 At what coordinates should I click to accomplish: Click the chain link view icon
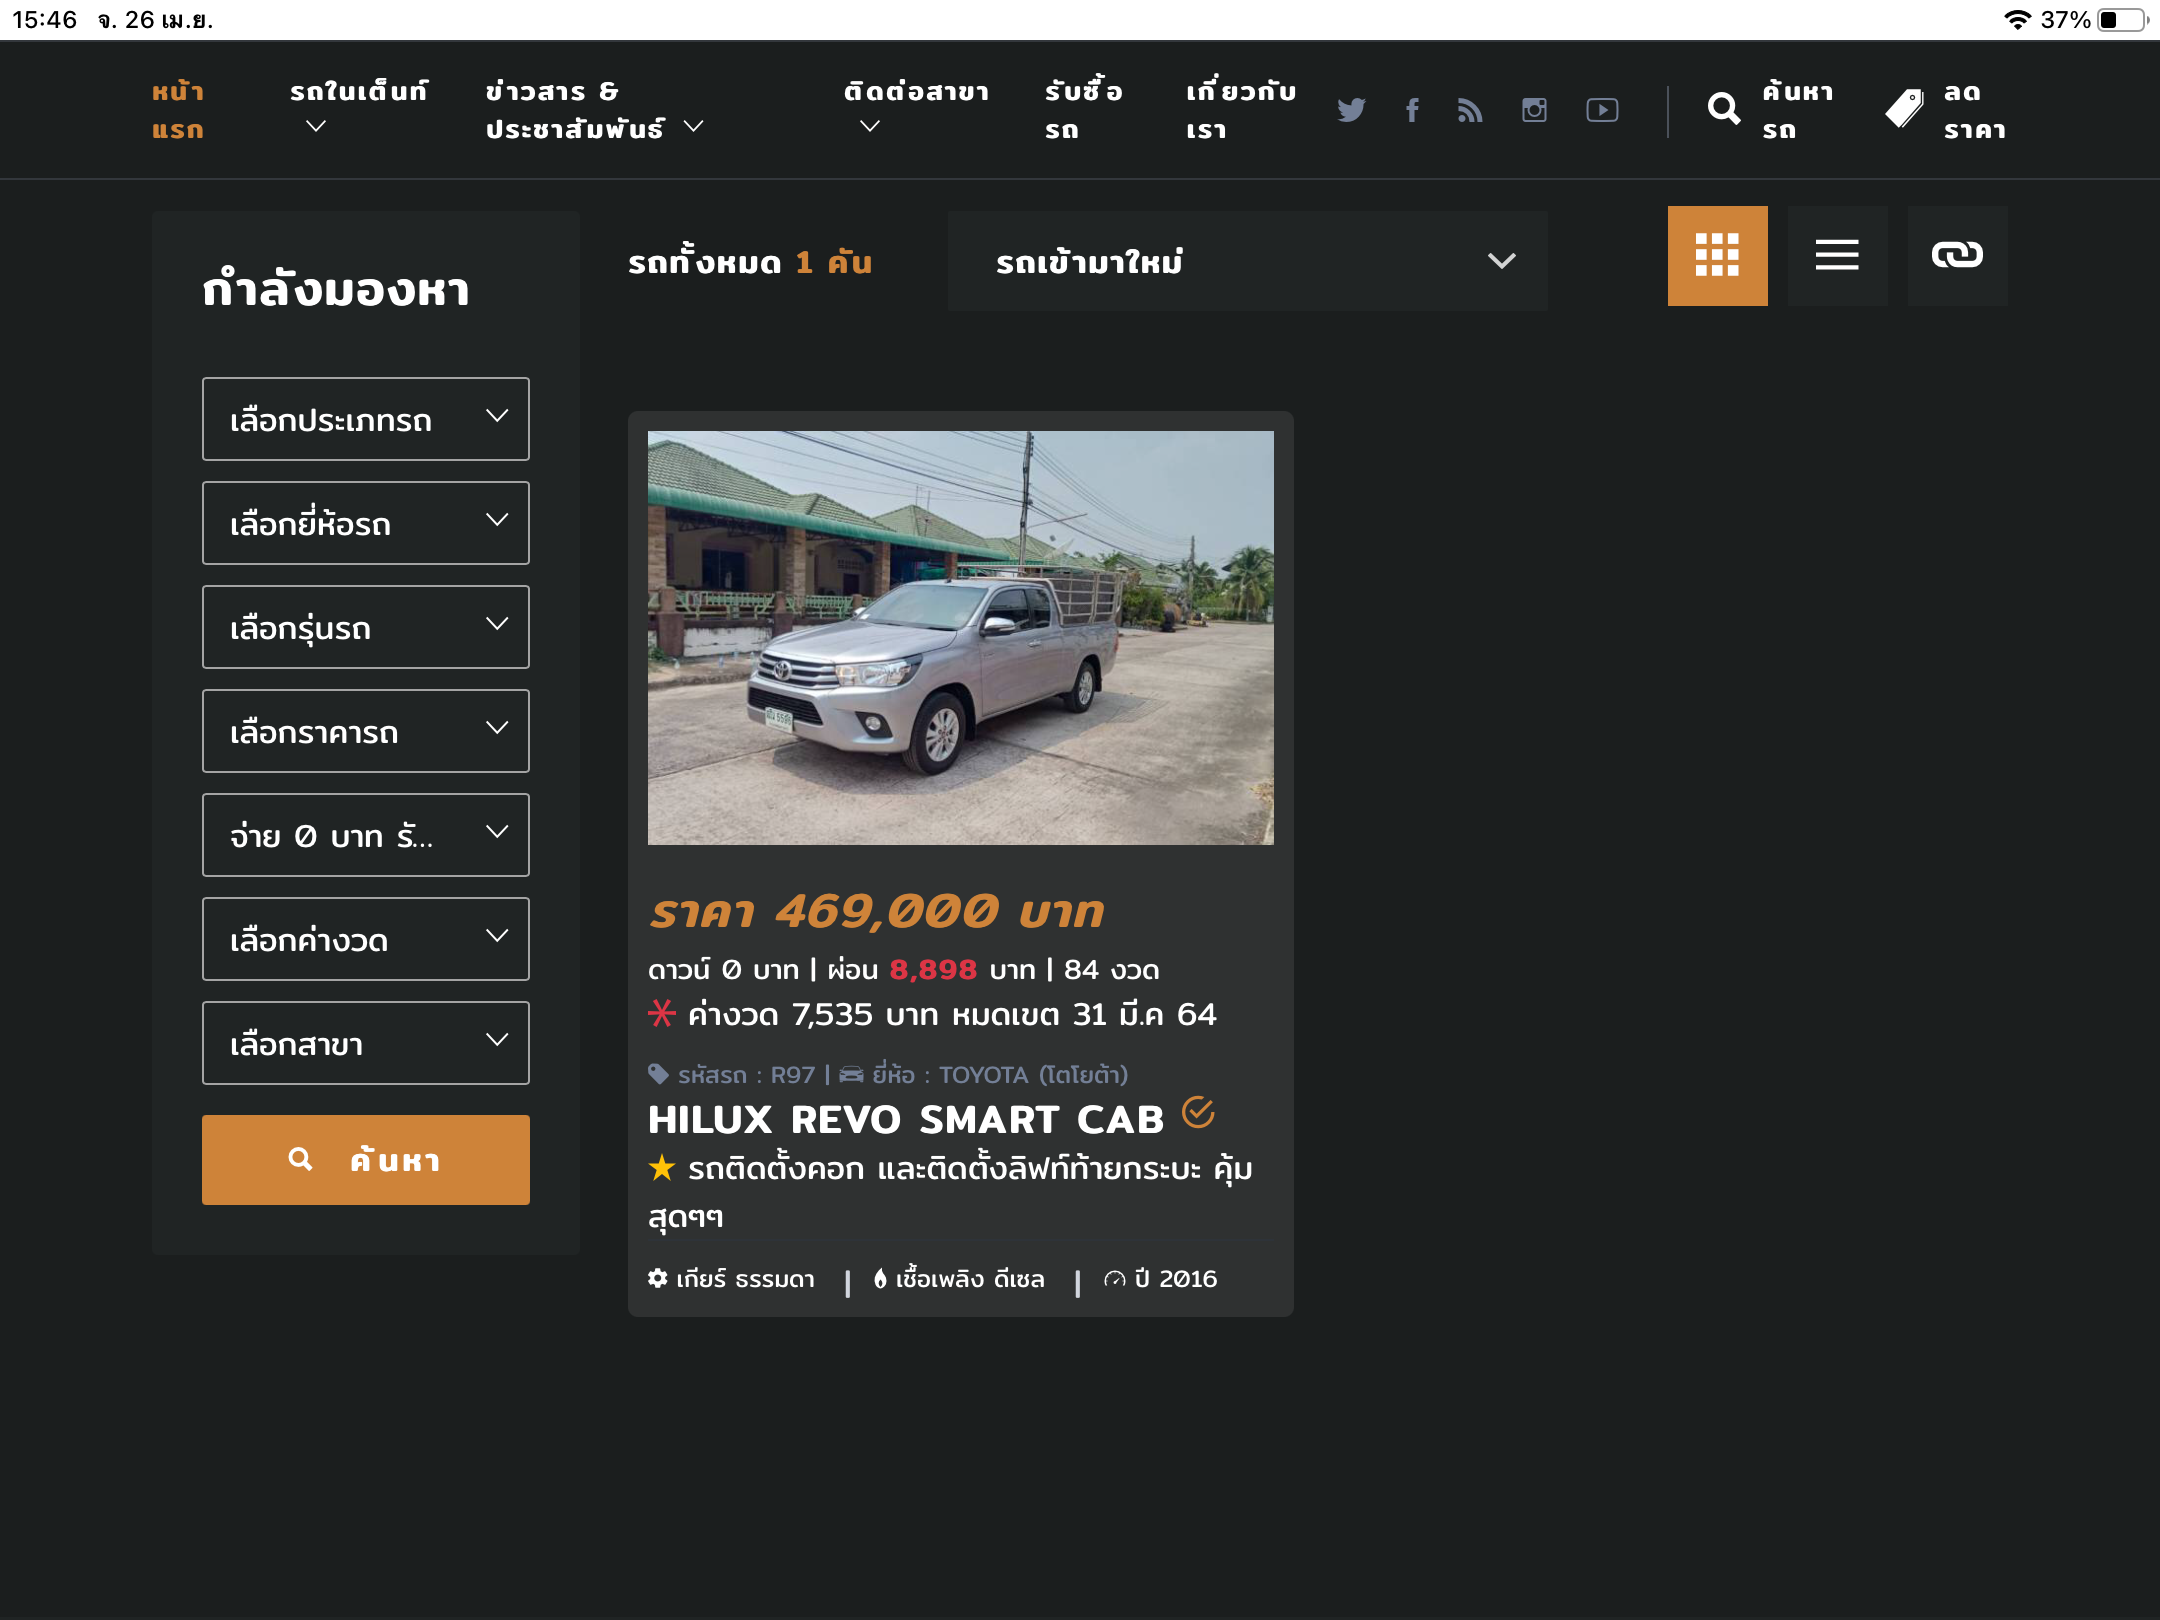point(1957,256)
